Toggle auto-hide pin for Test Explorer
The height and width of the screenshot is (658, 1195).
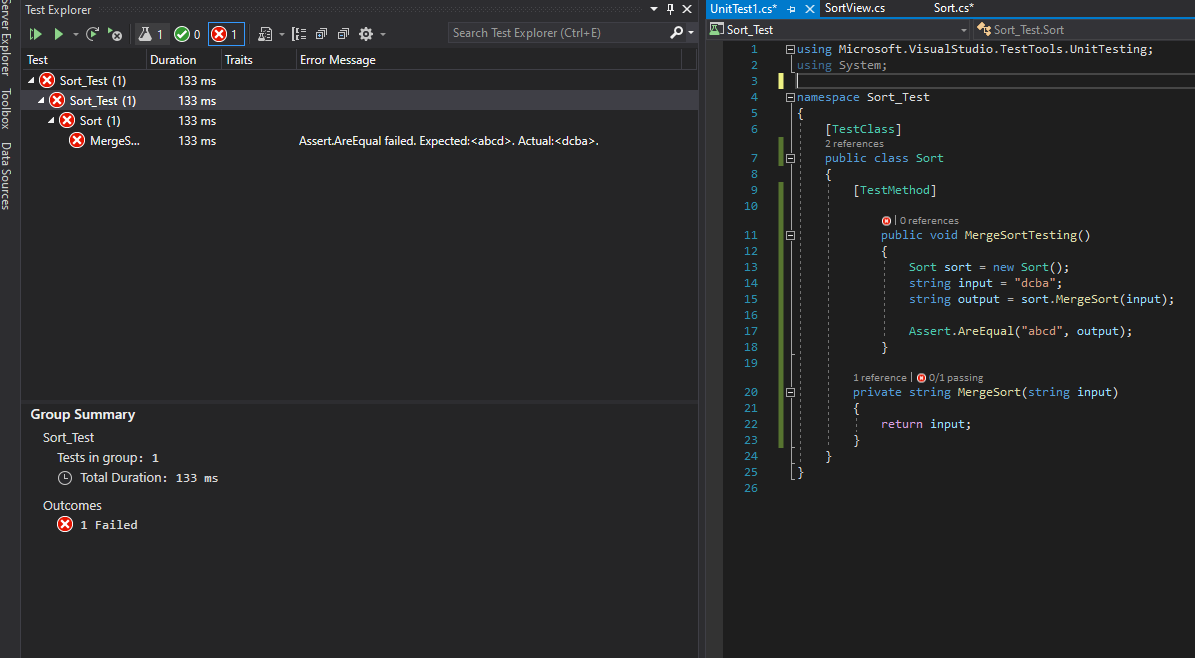(670, 9)
